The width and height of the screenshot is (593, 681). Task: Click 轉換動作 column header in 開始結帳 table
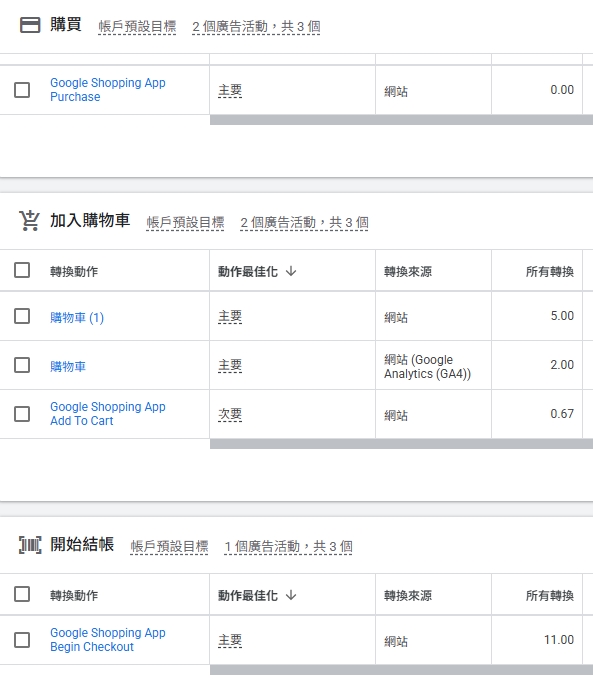[x=74, y=595]
